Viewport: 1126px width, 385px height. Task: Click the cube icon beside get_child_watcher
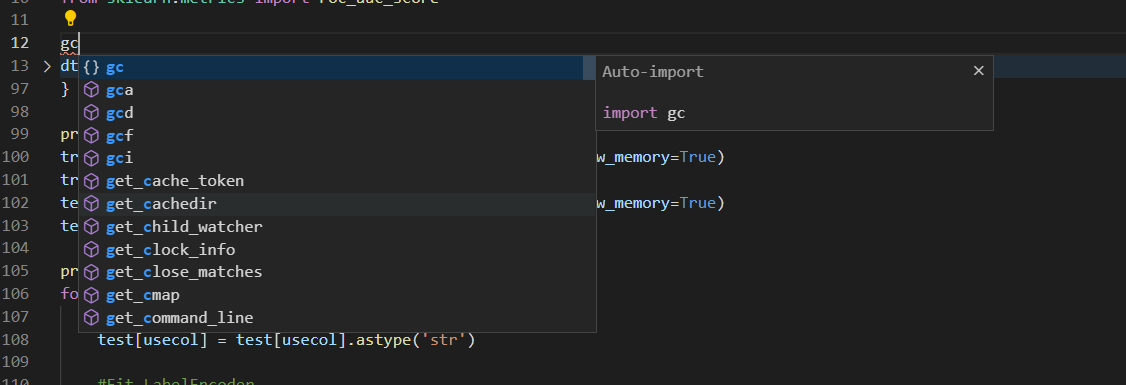point(91,227)
